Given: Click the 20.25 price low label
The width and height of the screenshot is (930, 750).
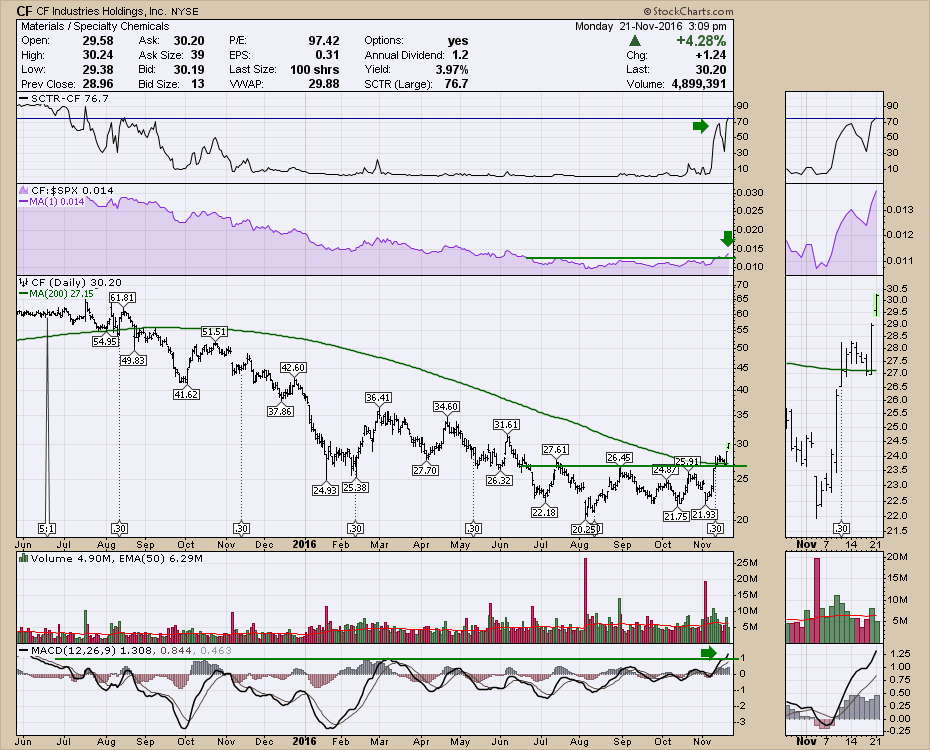Looking at the screenshot, I should [x=585, y=528].
